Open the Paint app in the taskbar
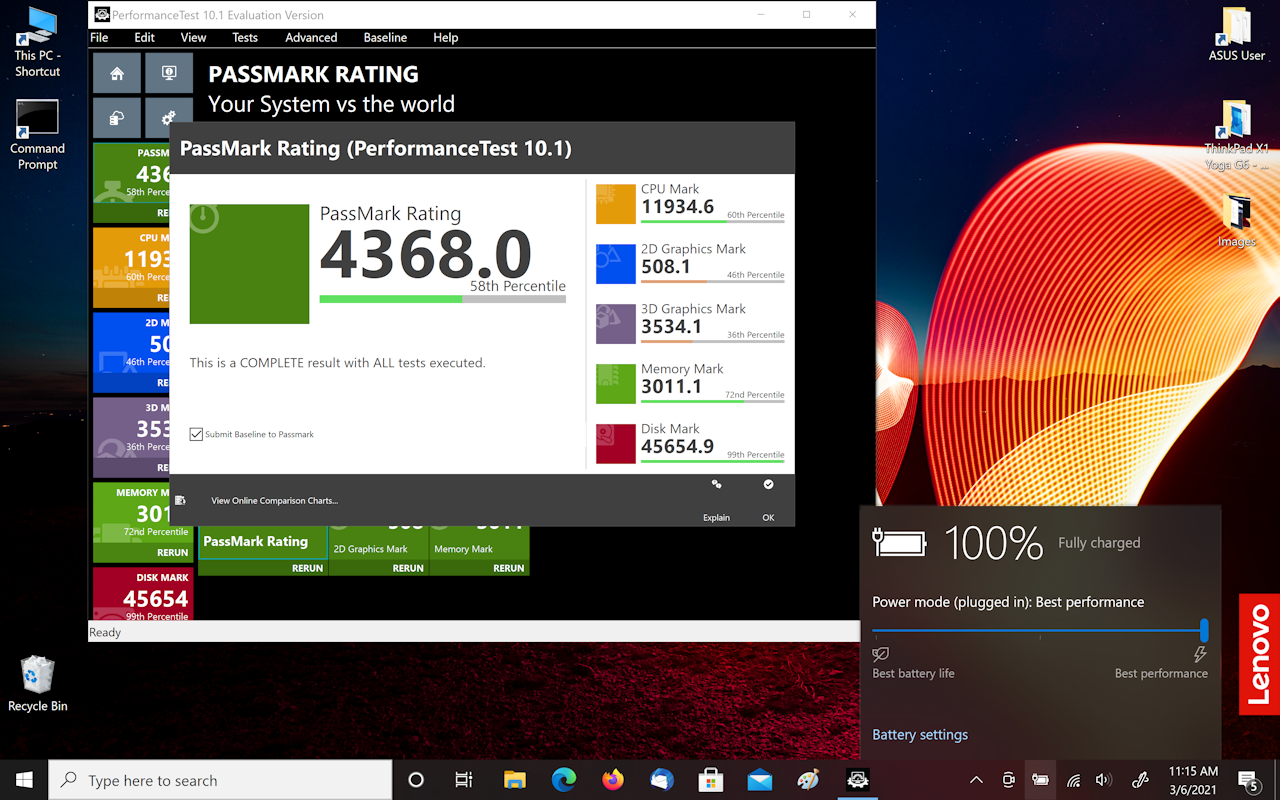Image resolution: width=1280 pixels, height=800 pixels. (x=808, y=780)
